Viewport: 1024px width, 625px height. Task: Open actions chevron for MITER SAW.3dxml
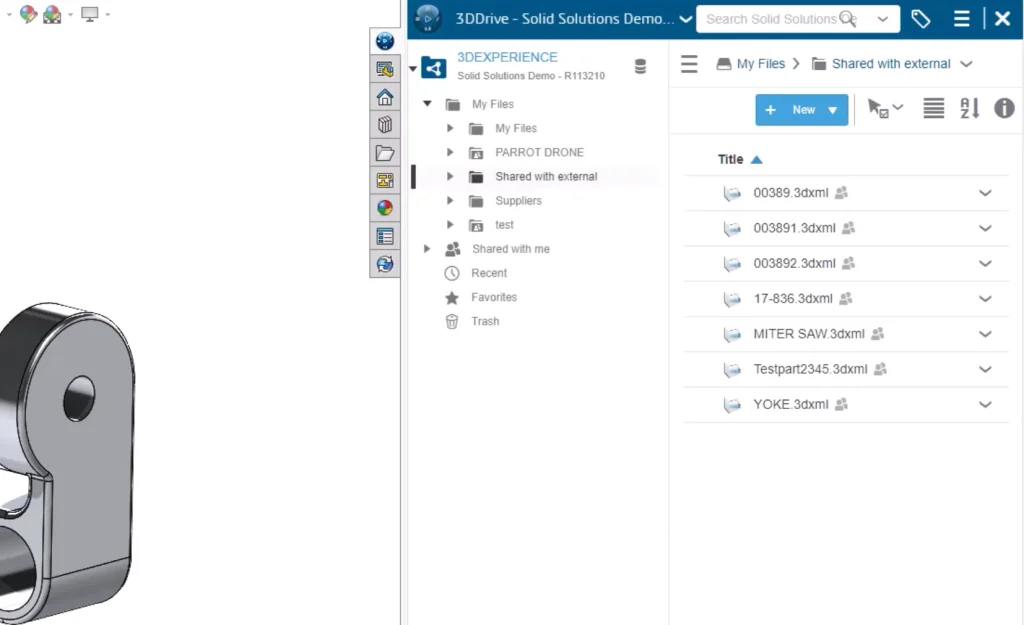985,334
